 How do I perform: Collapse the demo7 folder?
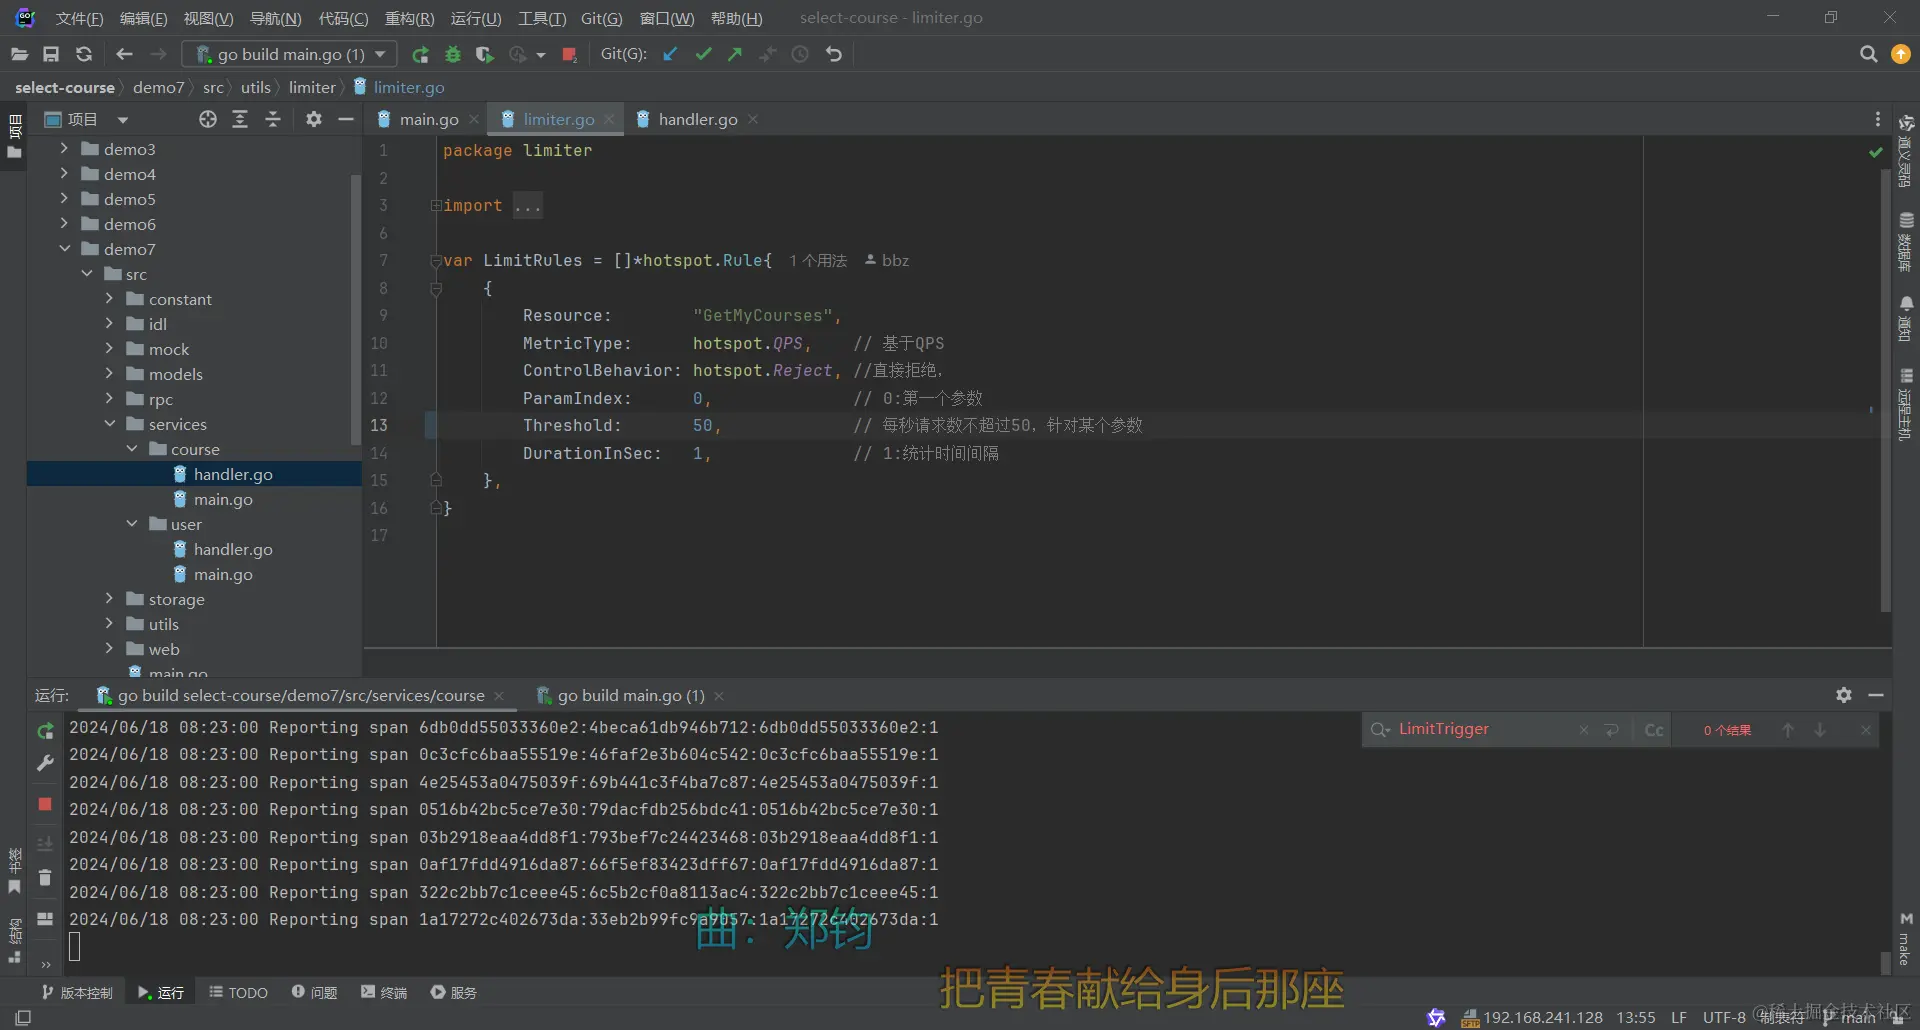pyautogui.click(x=64, y=248)
